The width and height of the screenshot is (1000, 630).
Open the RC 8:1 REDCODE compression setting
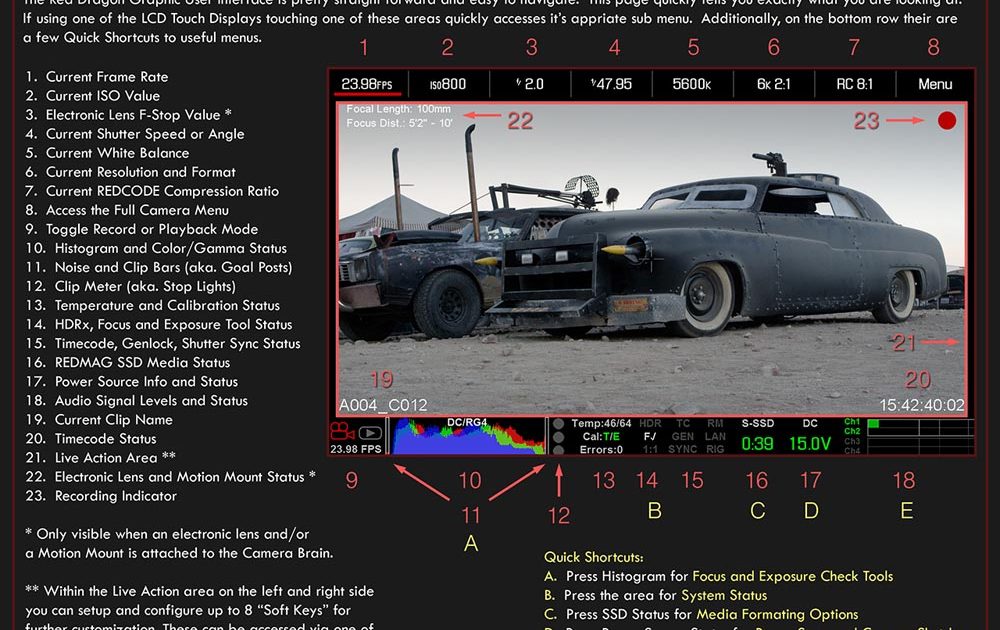point(855,84)
